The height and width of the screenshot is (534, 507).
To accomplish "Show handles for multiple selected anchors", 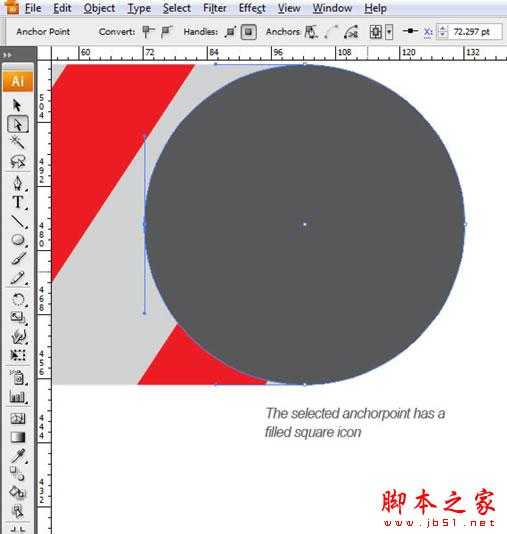I will point(231,32).
